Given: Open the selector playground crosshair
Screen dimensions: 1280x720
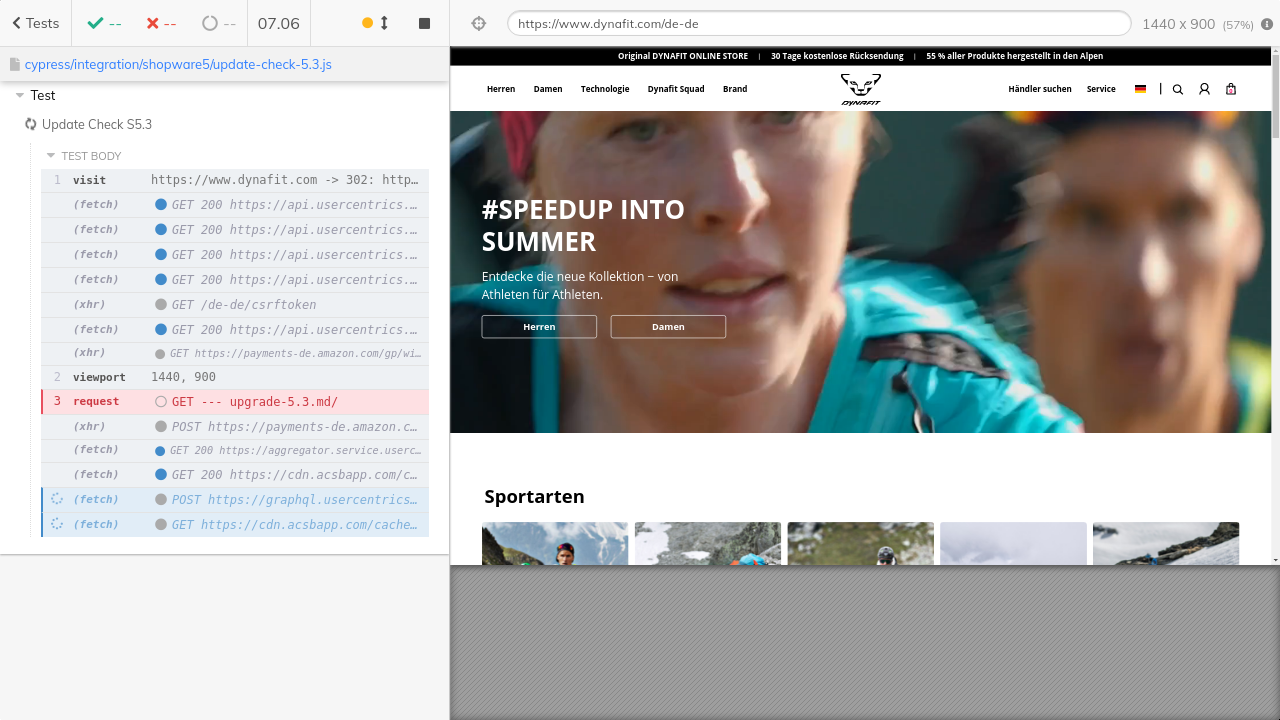Looking at the screenshot, I should coord(478,24).
